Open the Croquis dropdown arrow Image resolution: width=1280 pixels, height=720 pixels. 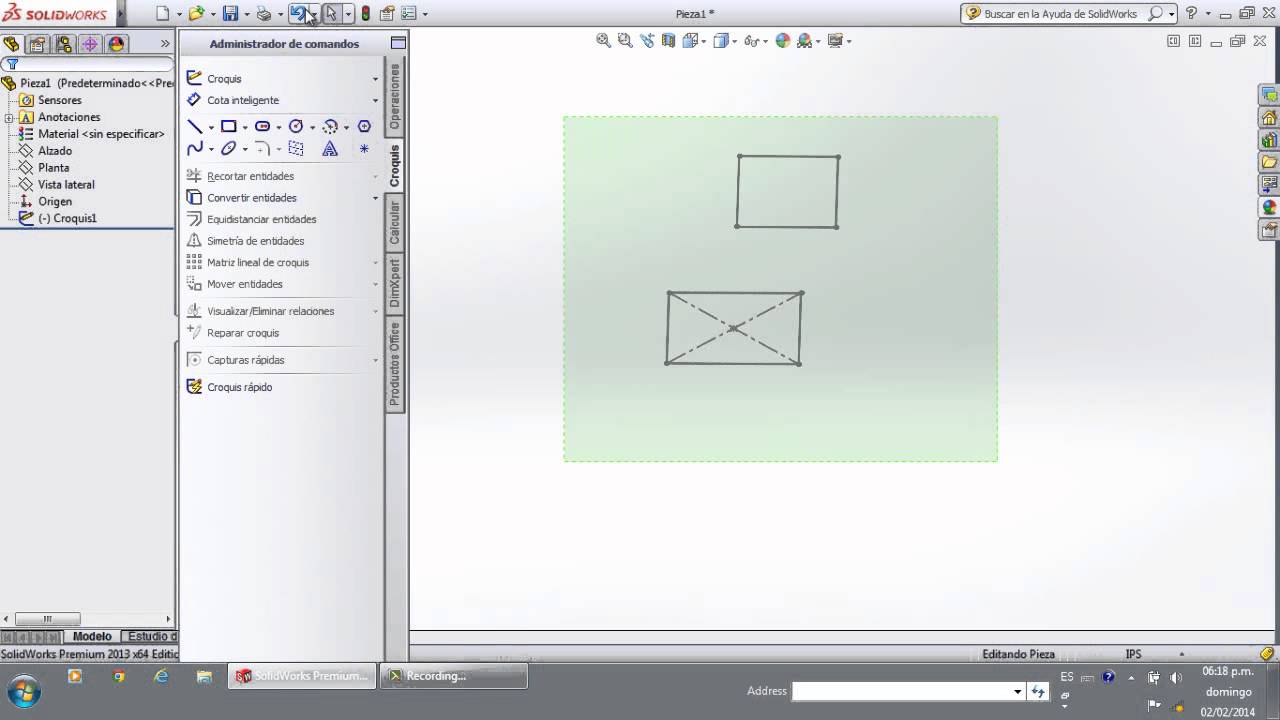[375, 79]
